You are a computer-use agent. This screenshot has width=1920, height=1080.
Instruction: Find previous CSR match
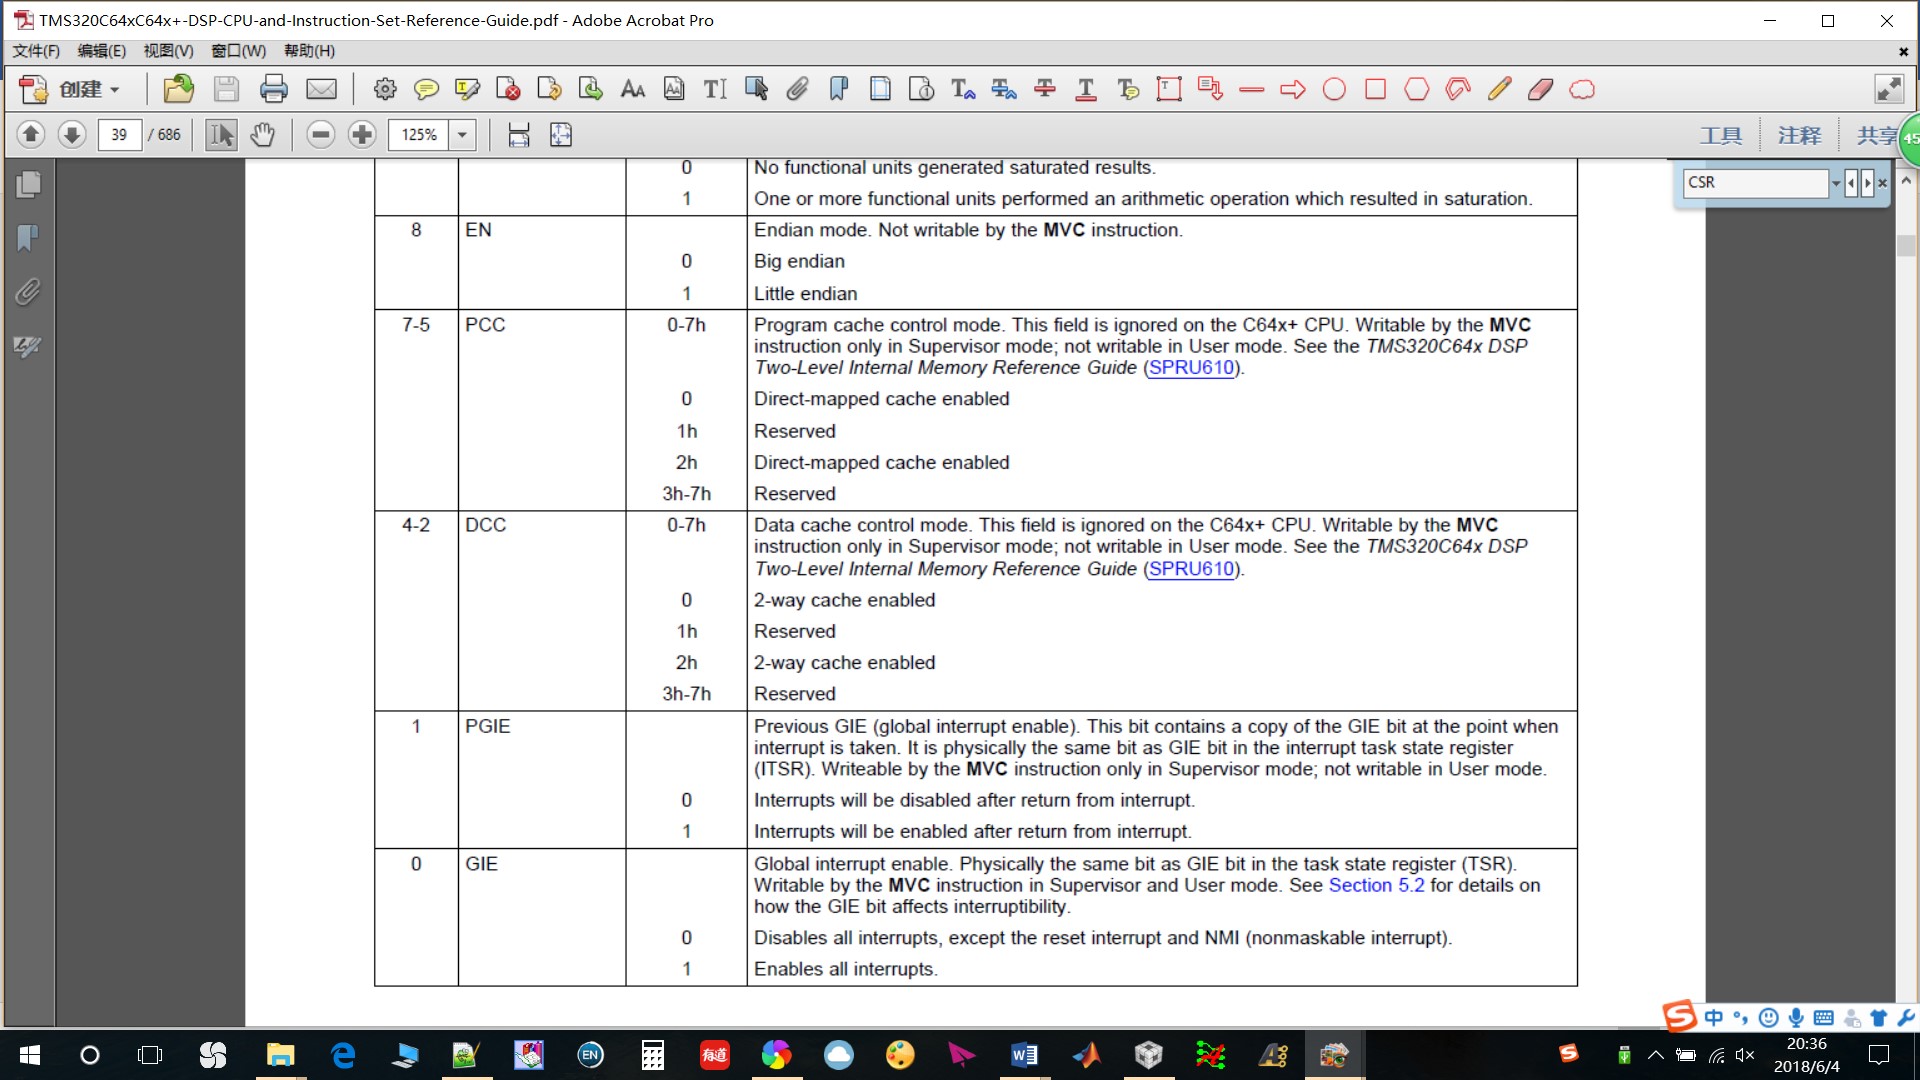coord(1851,183)
